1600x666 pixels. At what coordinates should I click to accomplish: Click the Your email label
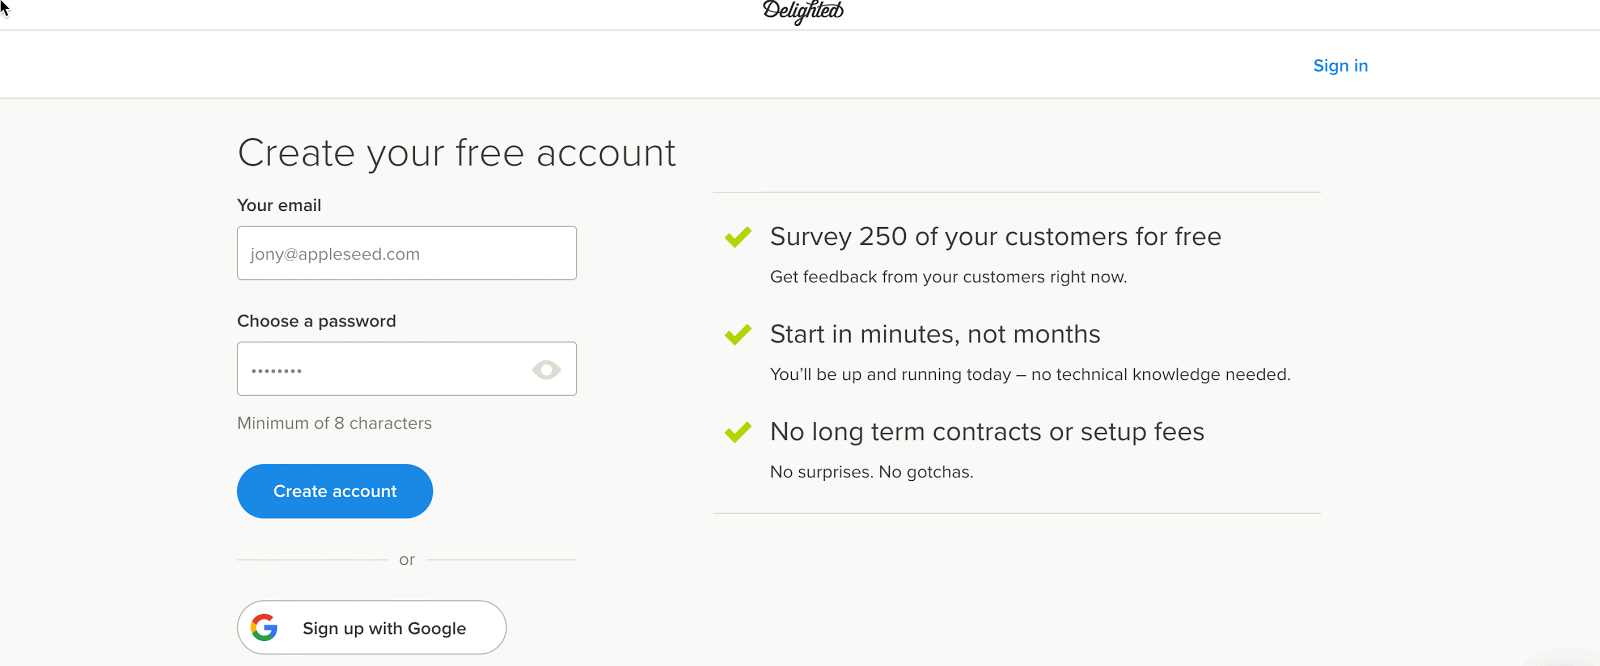(279, 205)
